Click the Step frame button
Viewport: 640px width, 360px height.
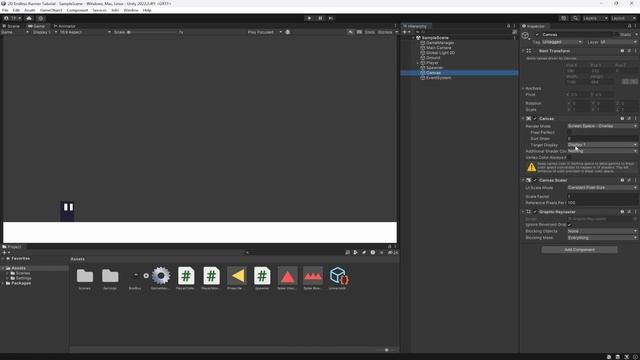pyautogui.click(x=331, y=18)
